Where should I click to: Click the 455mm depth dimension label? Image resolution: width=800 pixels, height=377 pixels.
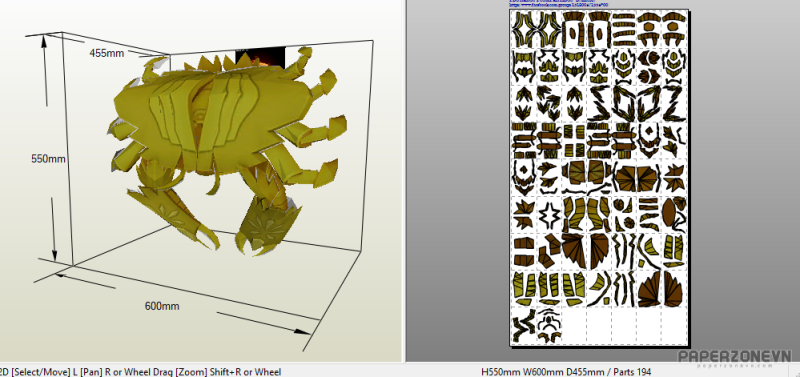107,53
